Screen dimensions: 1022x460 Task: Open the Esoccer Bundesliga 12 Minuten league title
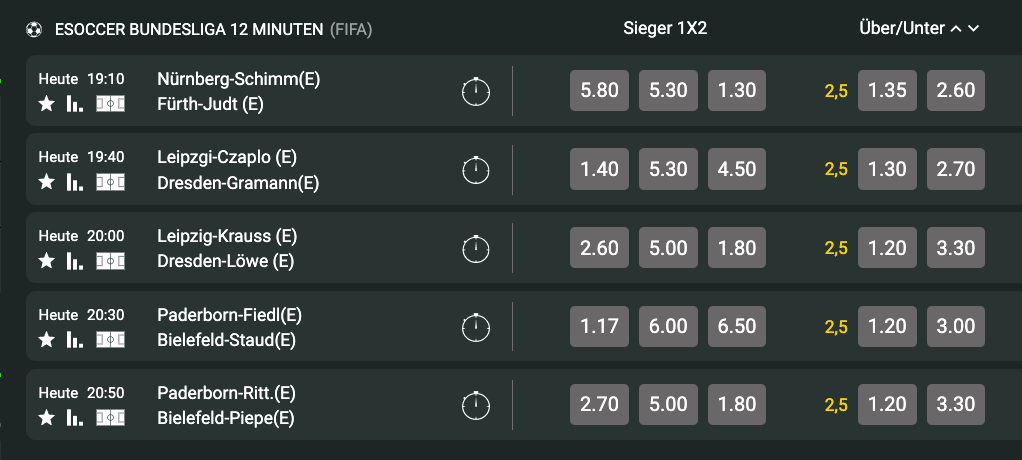pyautogui.click(x=189, y=29)
